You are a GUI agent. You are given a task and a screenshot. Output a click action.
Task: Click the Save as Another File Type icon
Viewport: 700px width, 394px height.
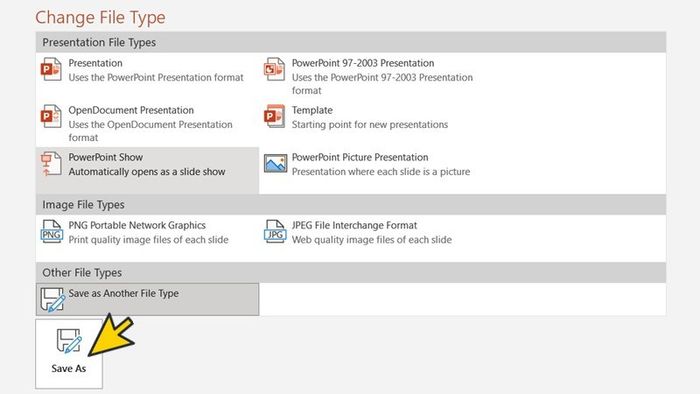tap(52, 299)
